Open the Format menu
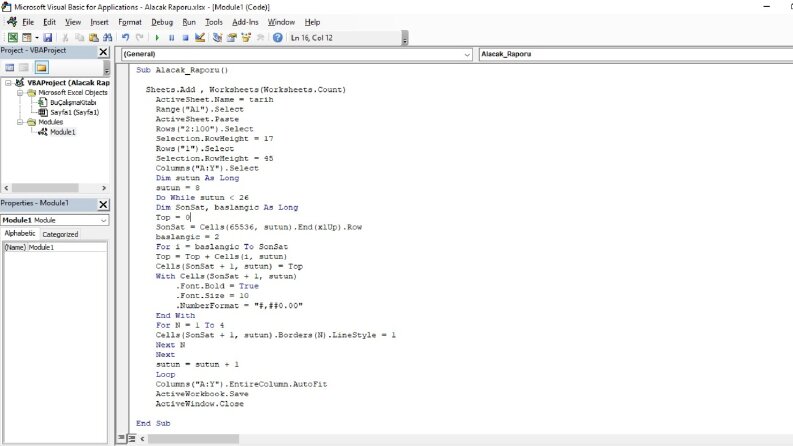Image resolution: width=793 pixels, height=446 pixels. click(x=130, y=22)
